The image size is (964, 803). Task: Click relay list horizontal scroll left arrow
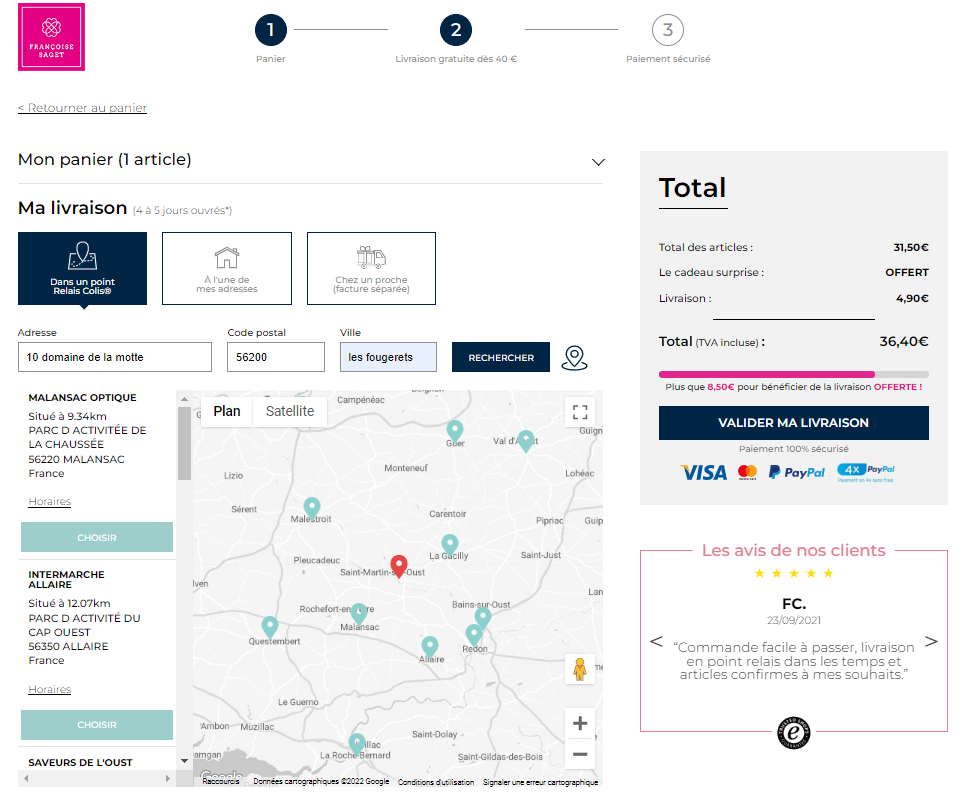click(26, 778)
